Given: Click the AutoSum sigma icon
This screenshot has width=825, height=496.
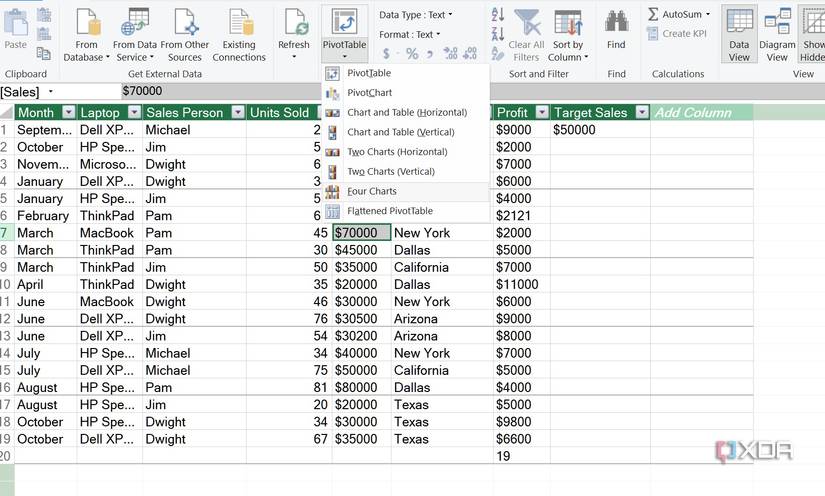Looking at the screenshot, I should pyautogui.click(x=653, y=14).
